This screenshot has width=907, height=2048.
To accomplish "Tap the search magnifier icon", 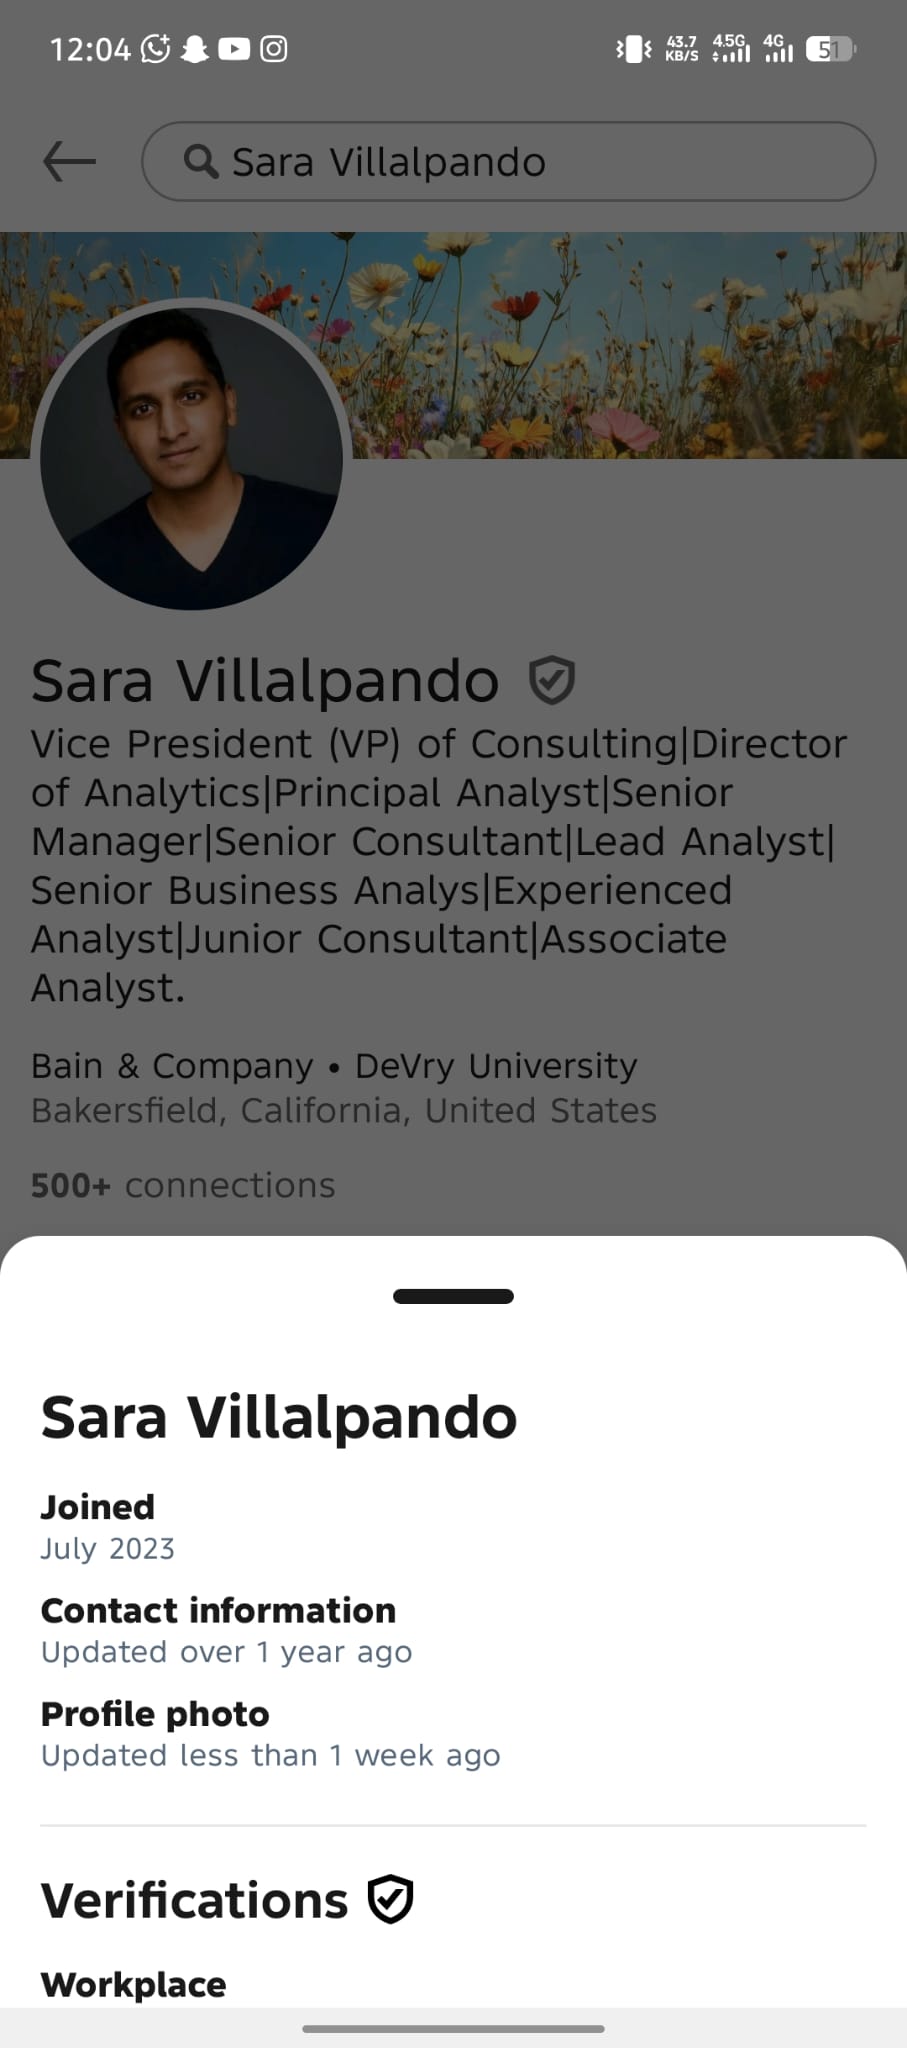I will pos(201,161).
